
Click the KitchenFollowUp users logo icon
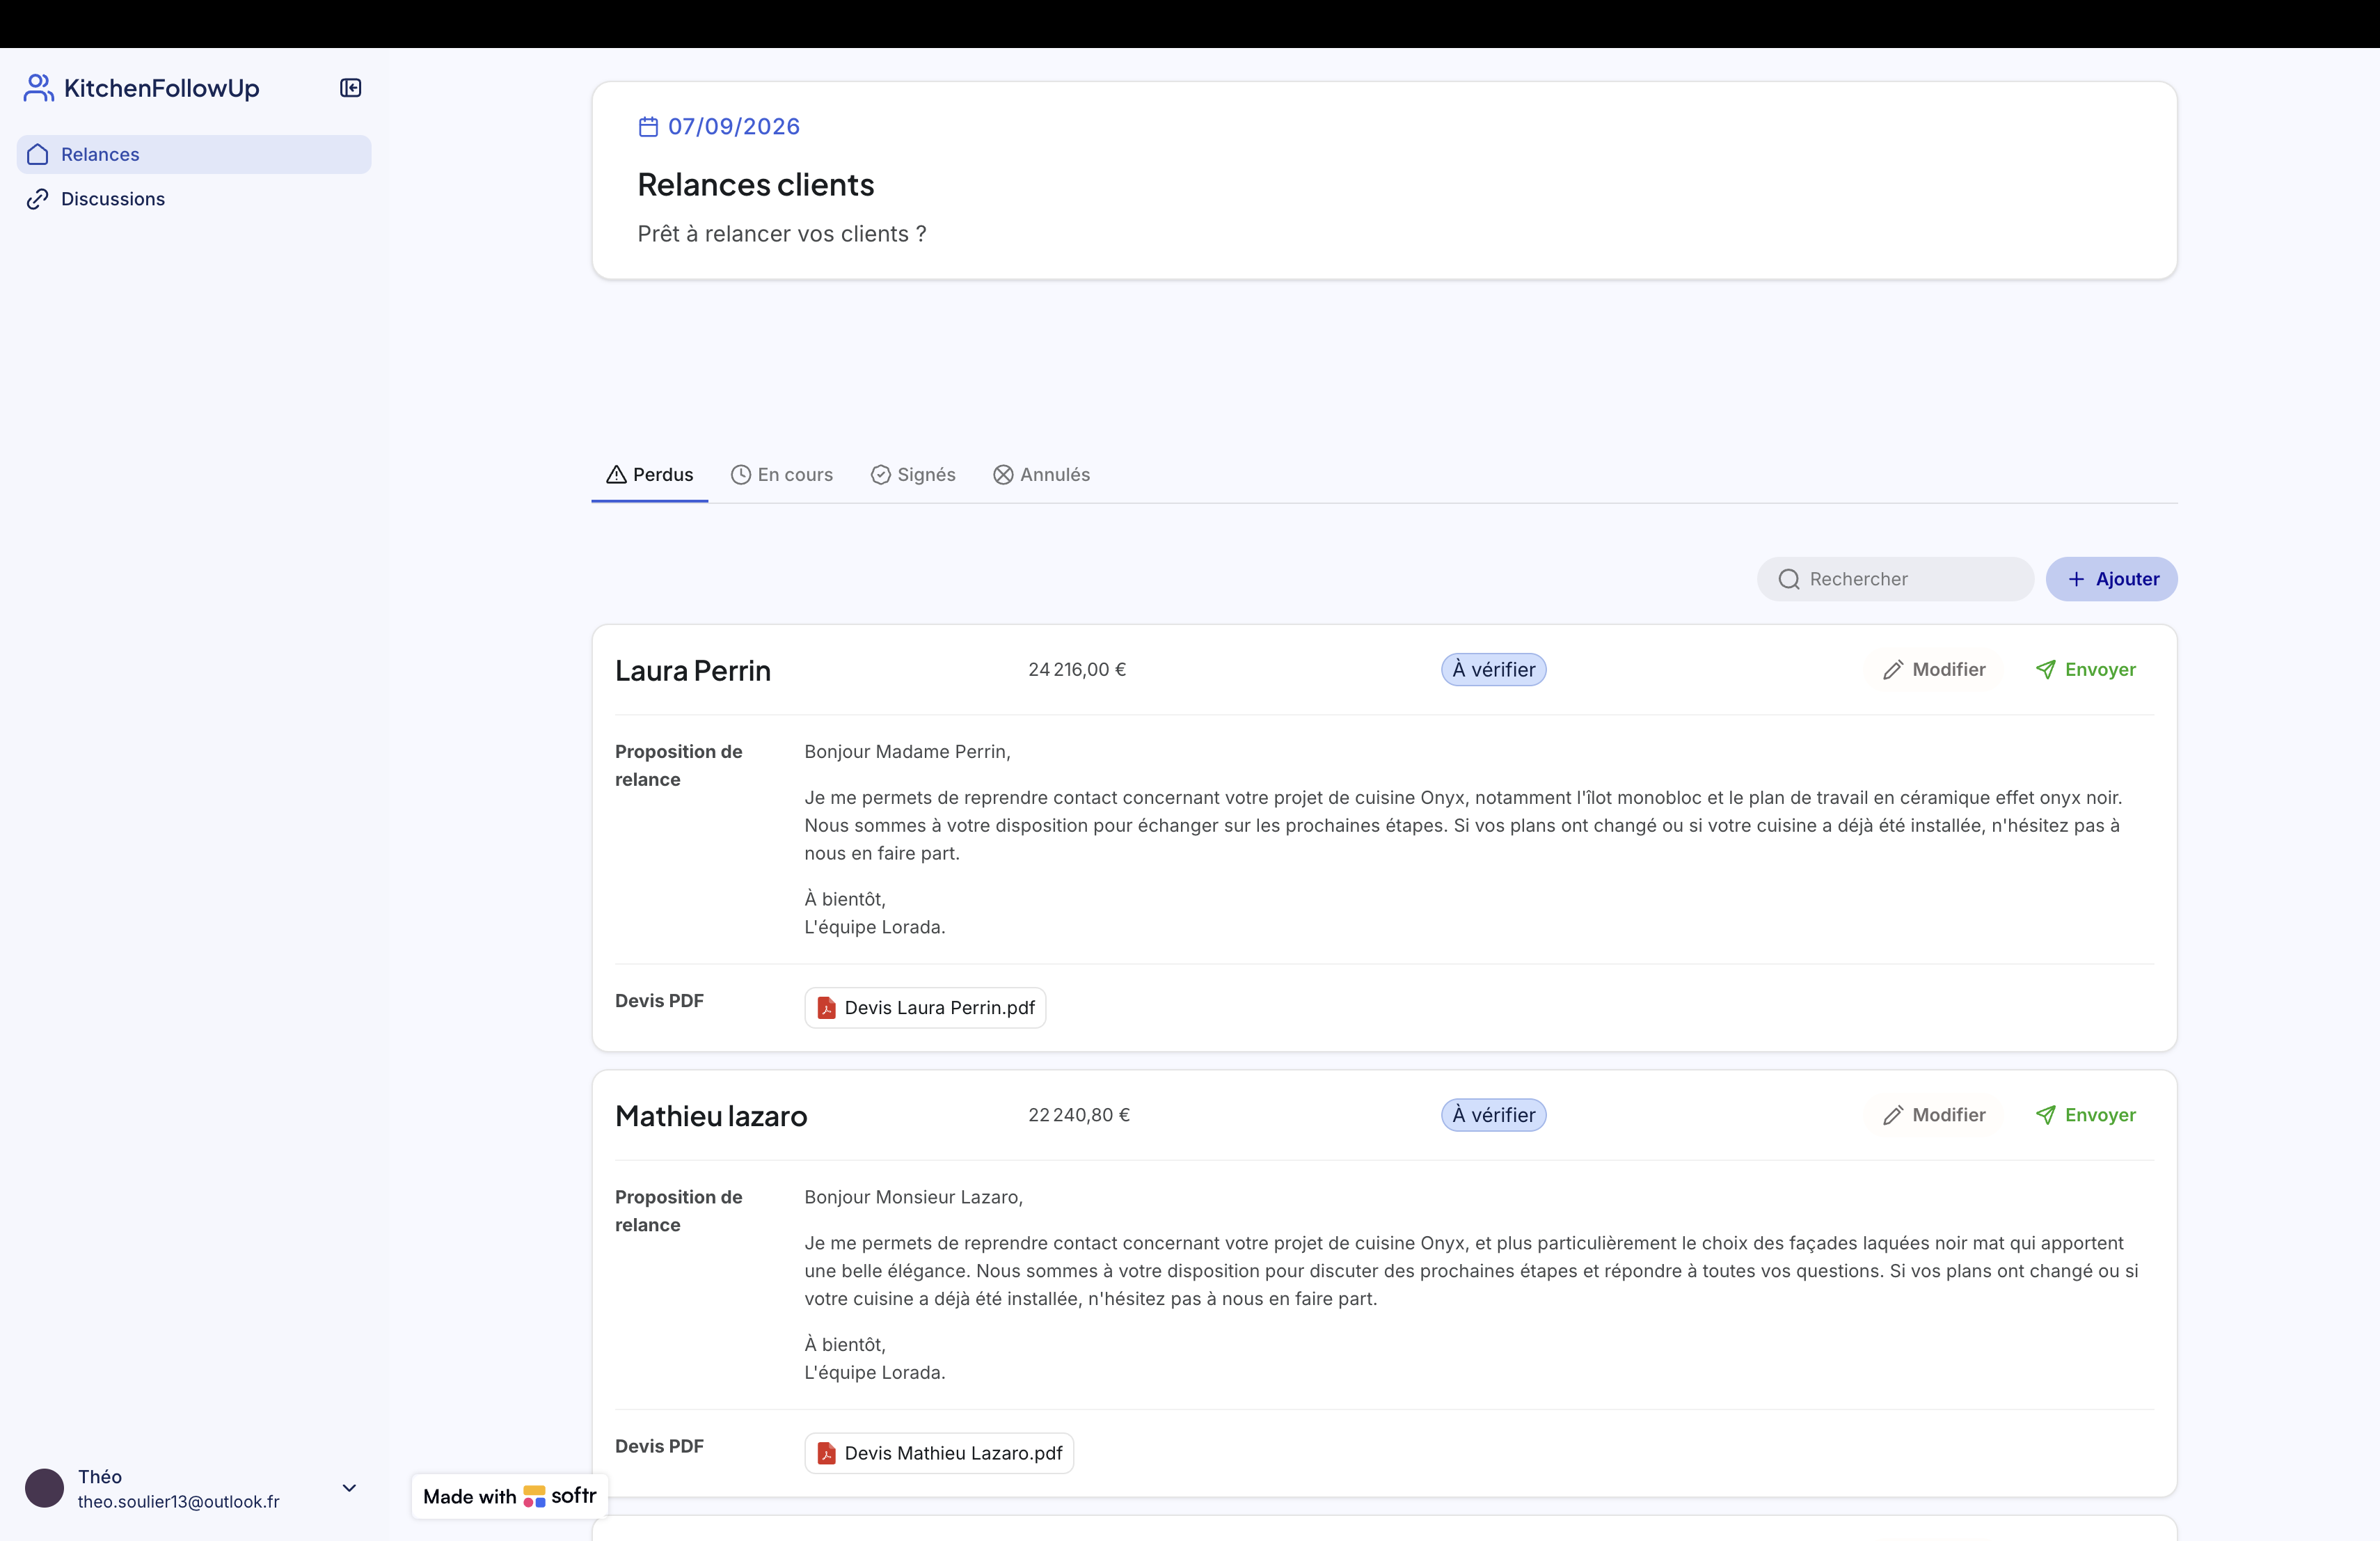(x=38, y=88)
